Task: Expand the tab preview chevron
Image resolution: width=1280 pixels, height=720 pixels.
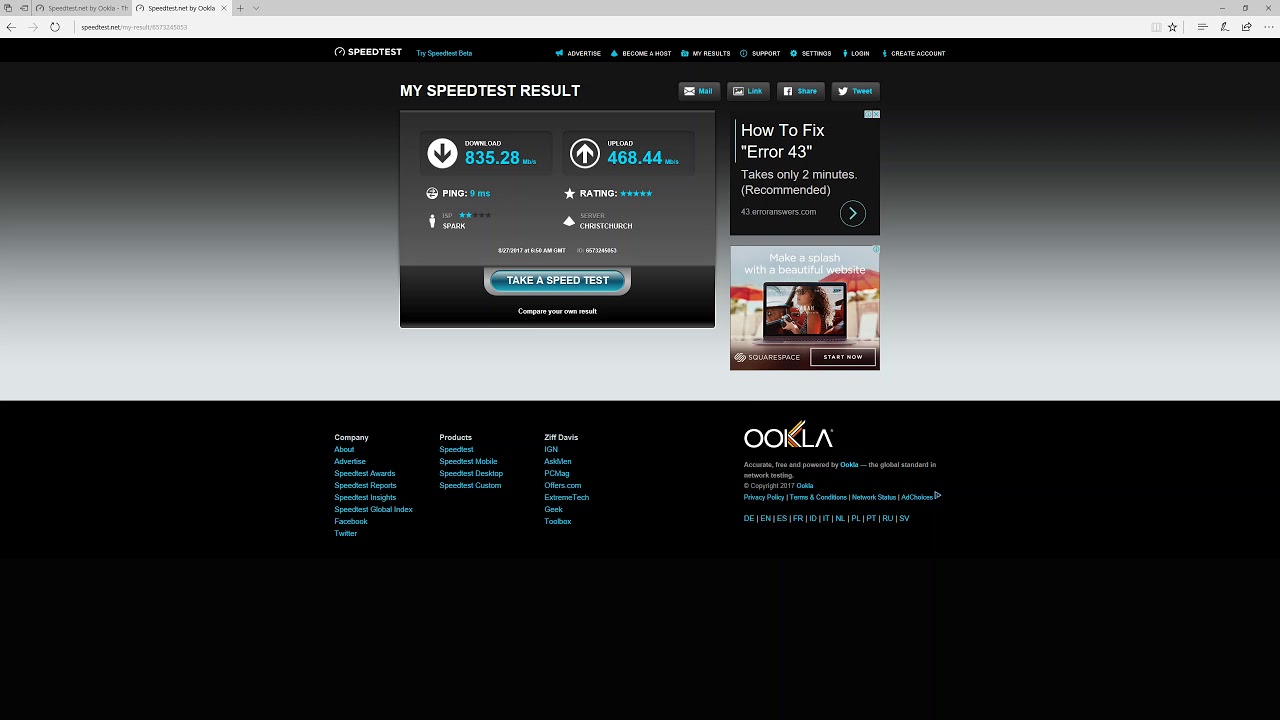Action: tap(256, 8)
